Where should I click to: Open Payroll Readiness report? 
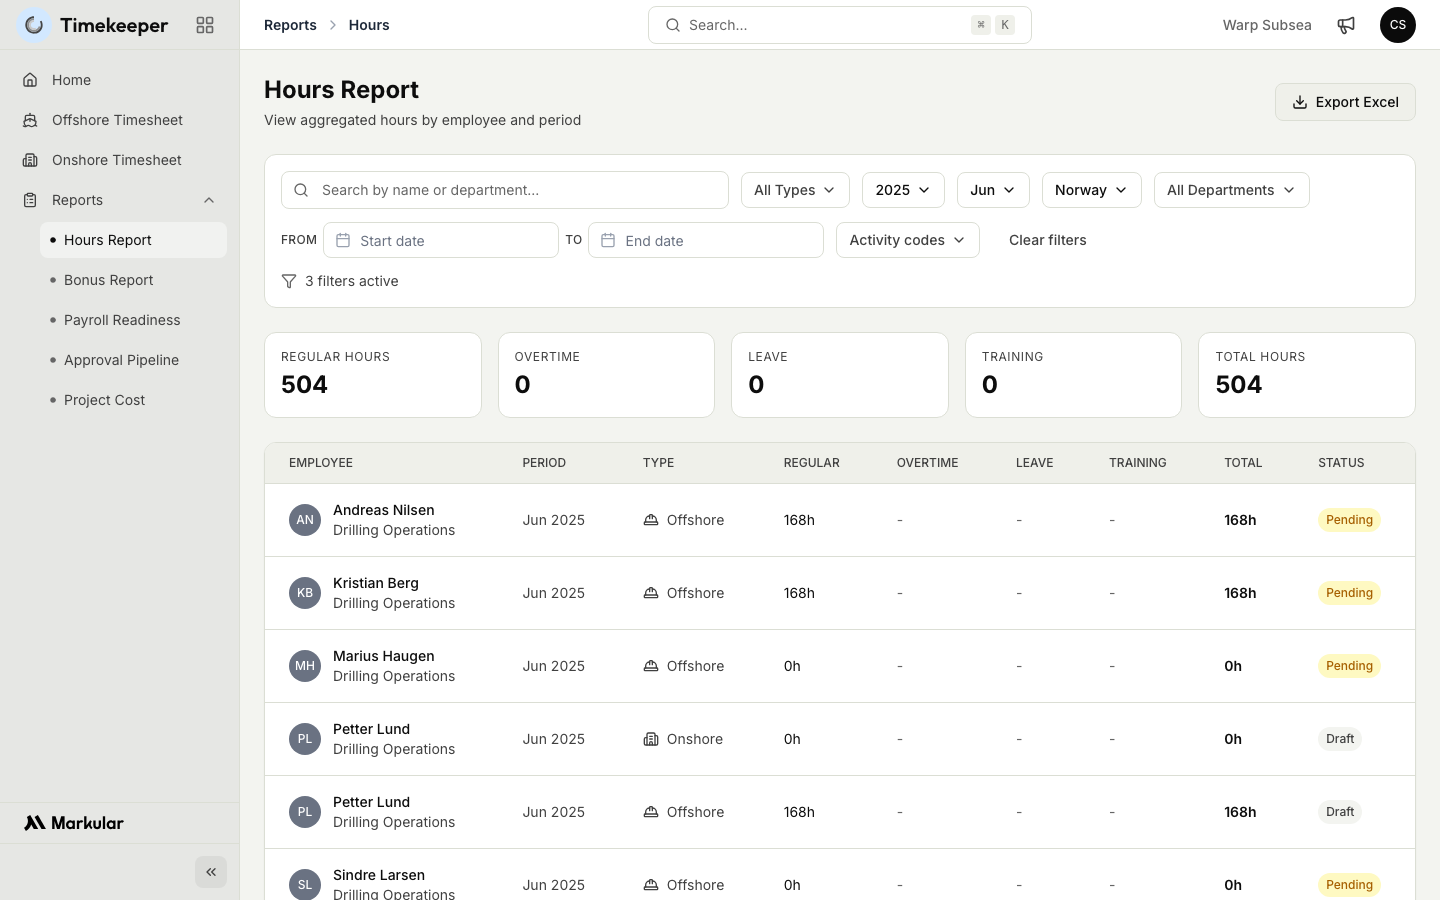[x=133, y=320]
